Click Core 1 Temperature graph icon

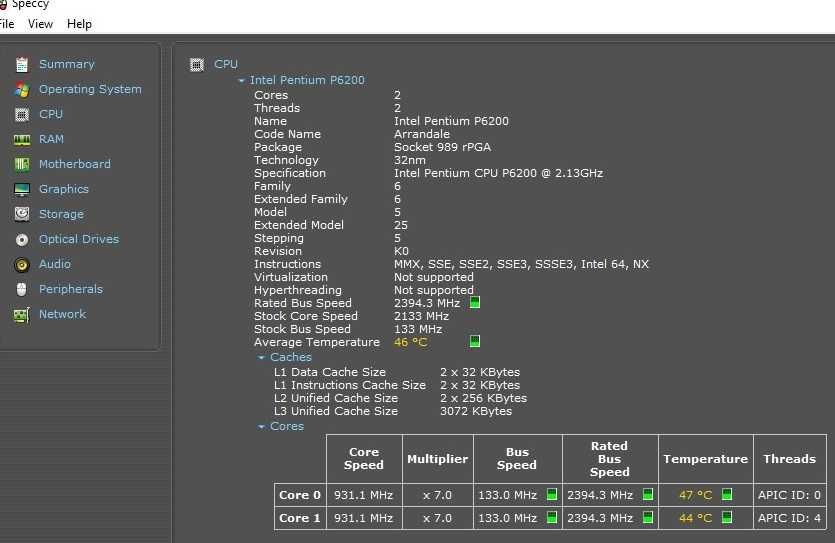pos(726,517)
